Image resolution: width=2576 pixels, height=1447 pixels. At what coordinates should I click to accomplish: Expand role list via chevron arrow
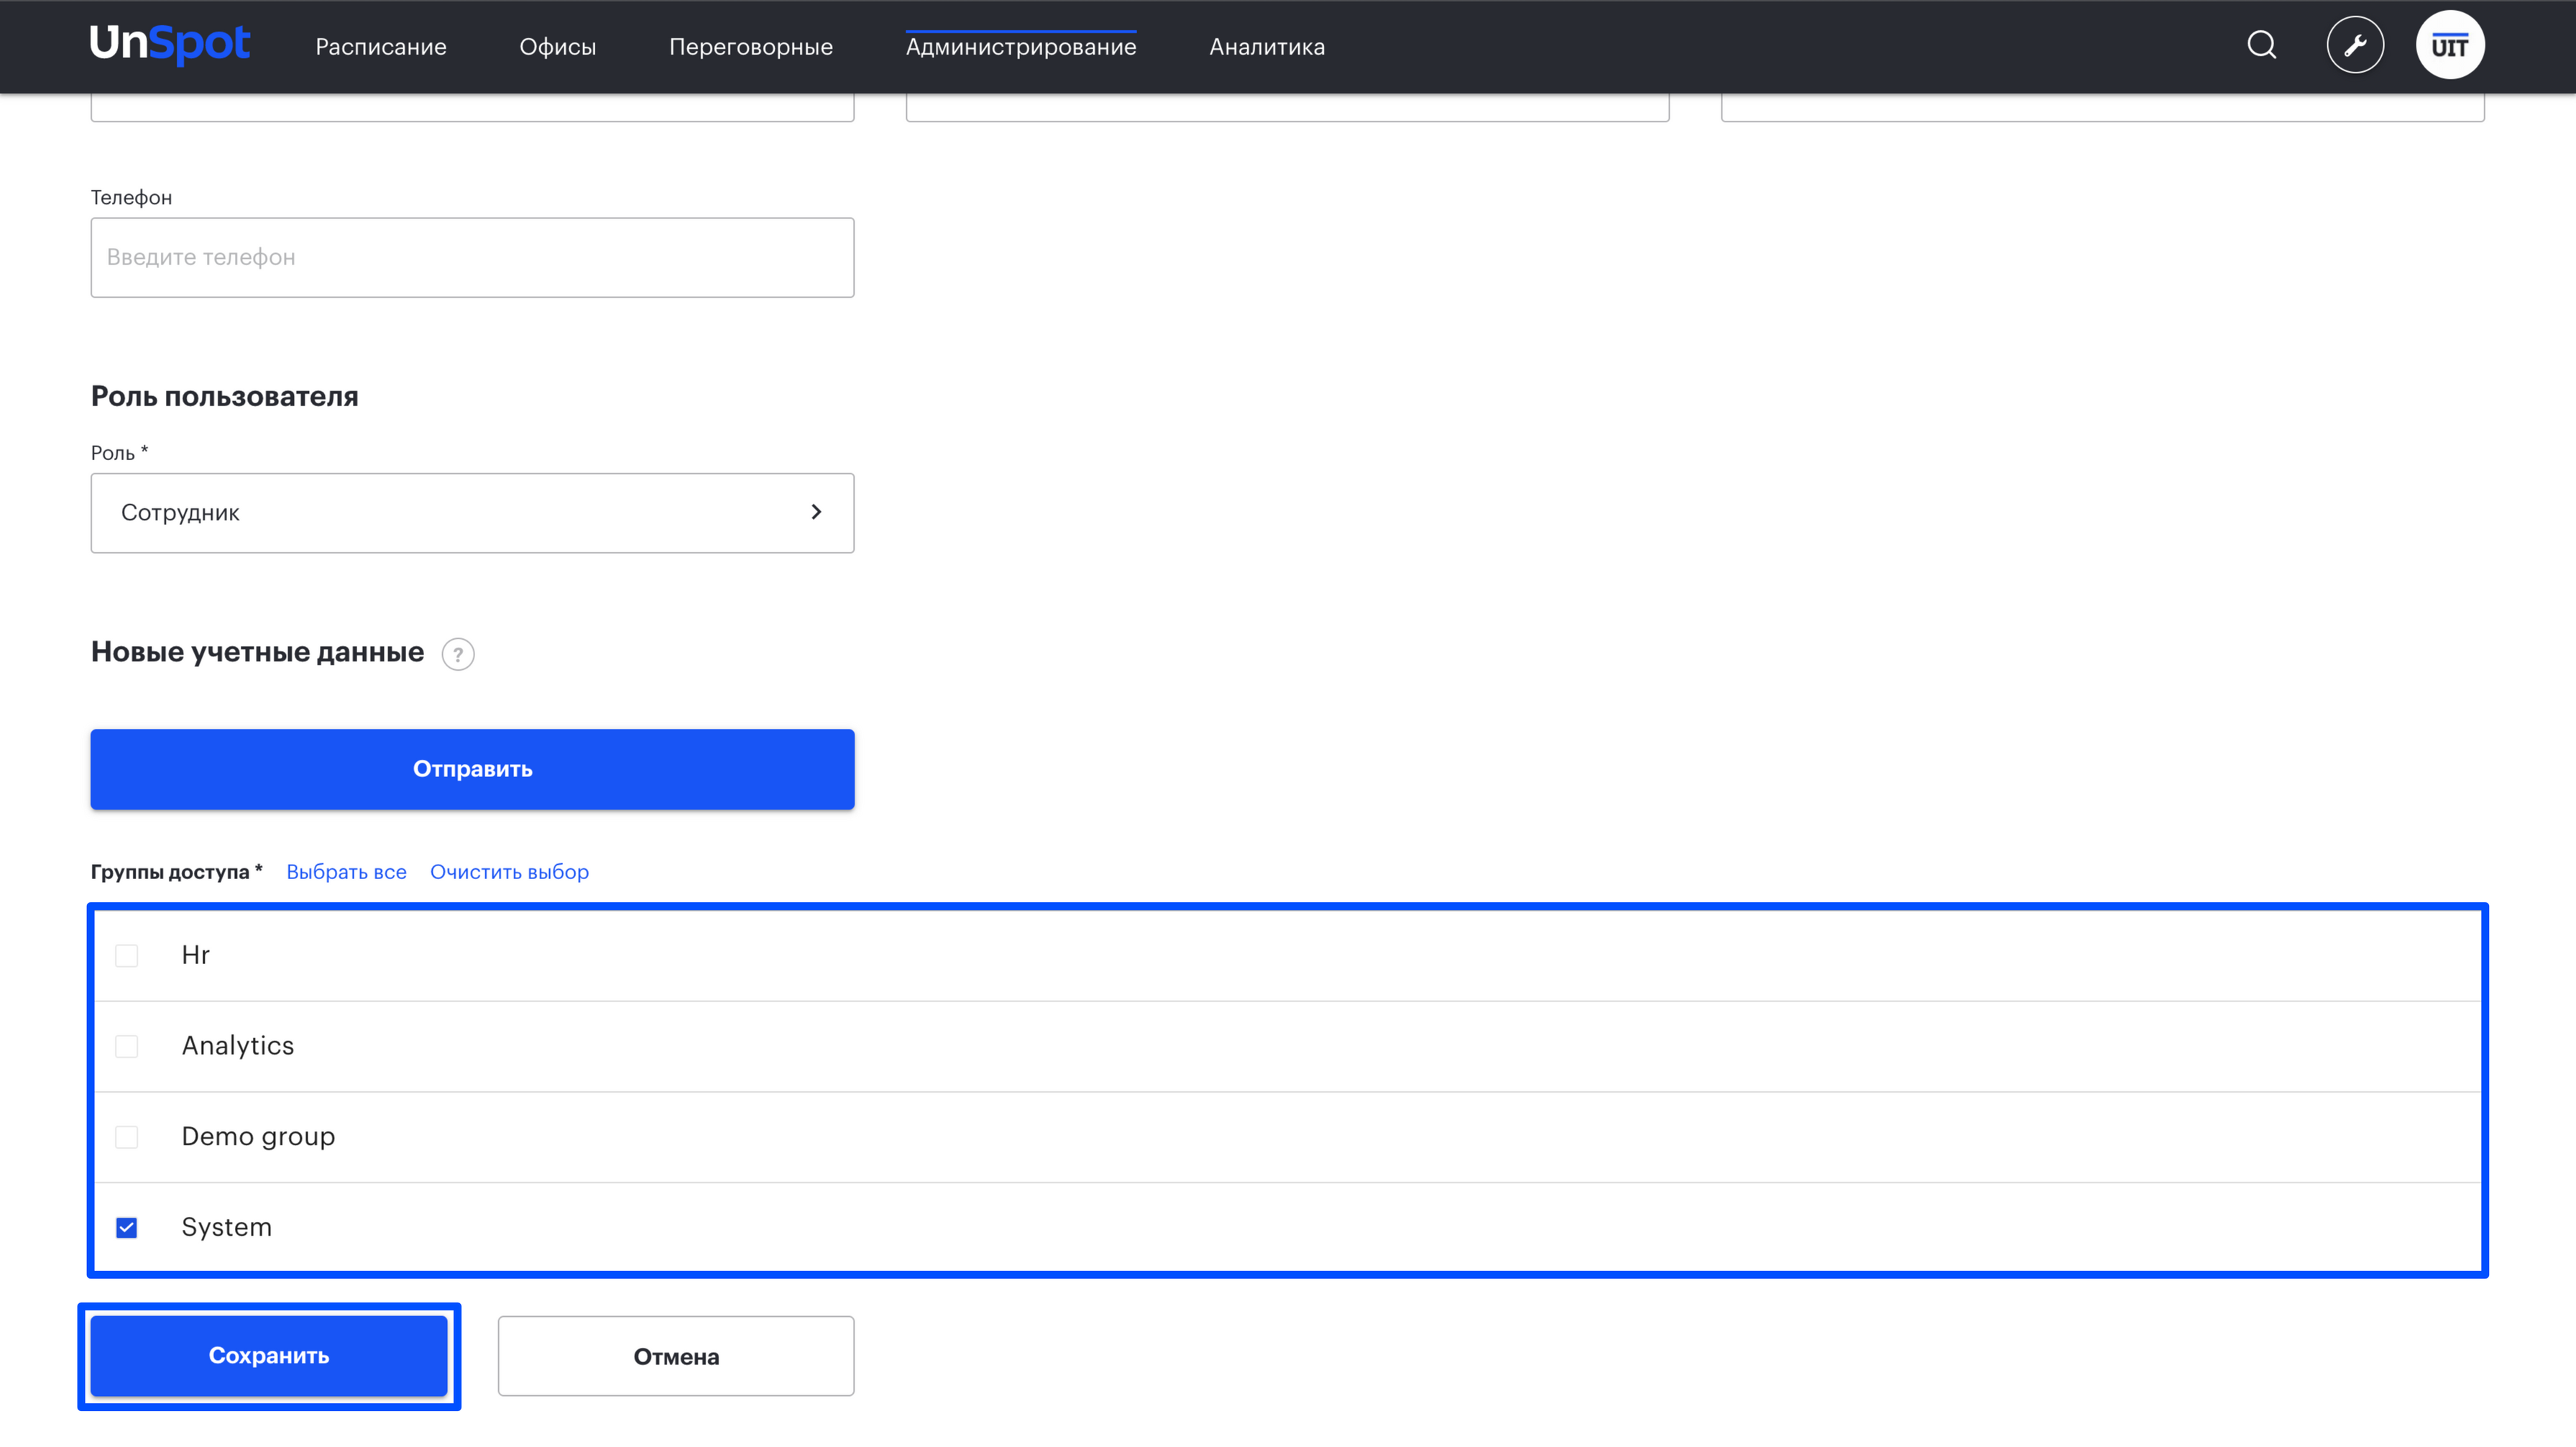(x=816, y=512)
